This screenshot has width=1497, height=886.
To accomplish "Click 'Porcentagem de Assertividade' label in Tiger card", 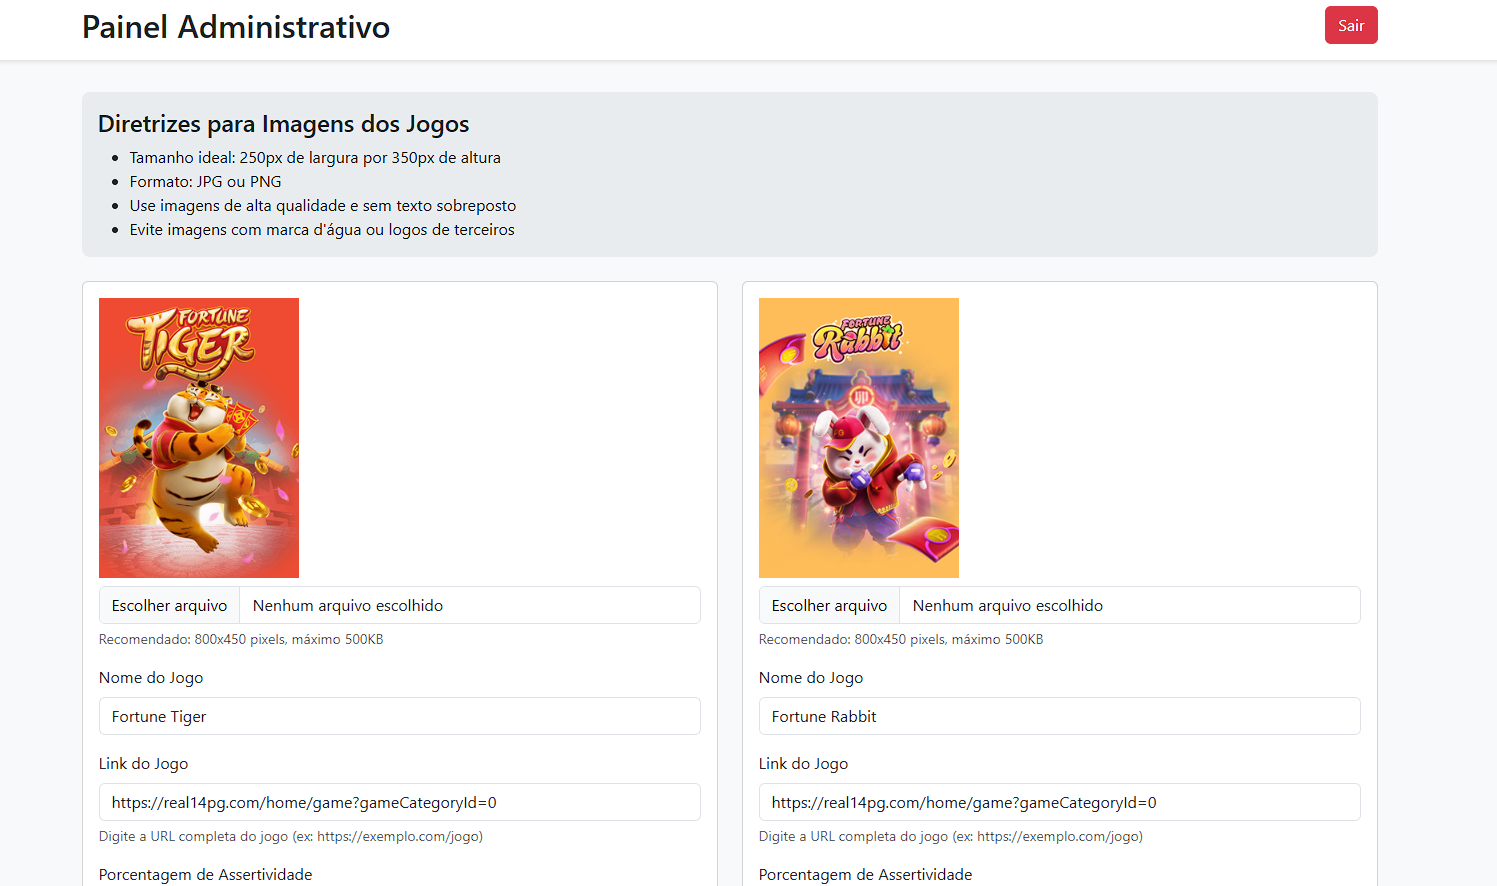I will point(205,875).
